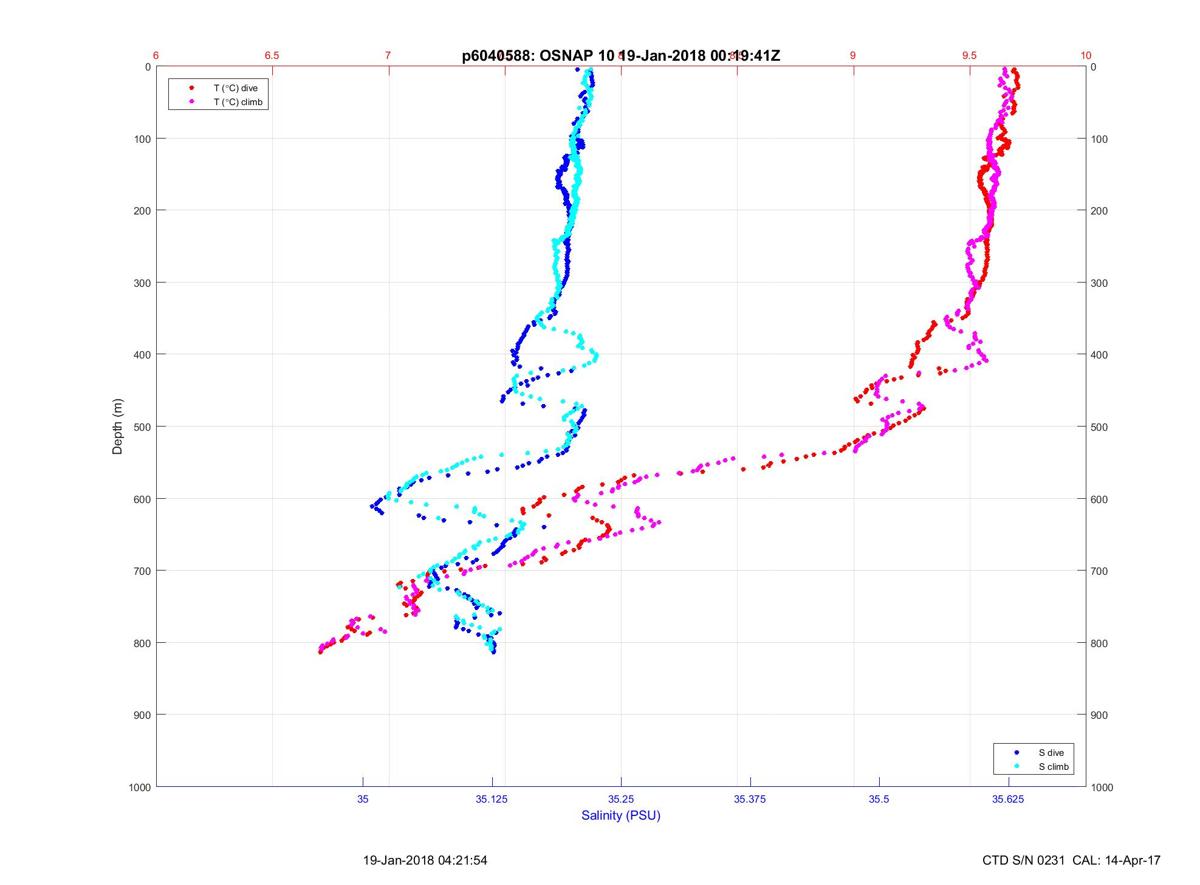Viewport: 1200px width, 885px height.
Task: Click the '35.125' salinity tick label
Action: click(x=492, y=799)
